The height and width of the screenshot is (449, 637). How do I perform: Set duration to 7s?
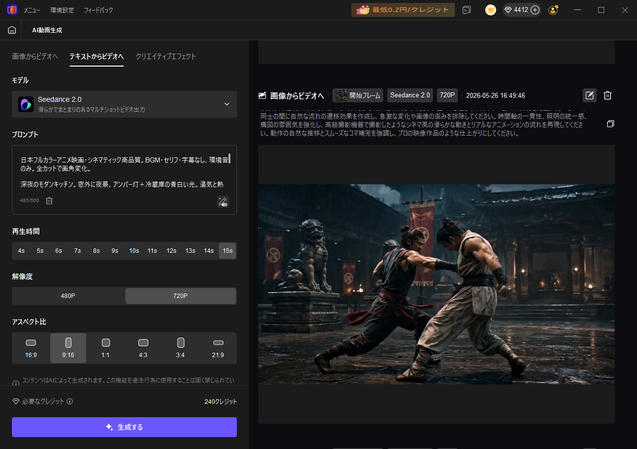[77, 251]
